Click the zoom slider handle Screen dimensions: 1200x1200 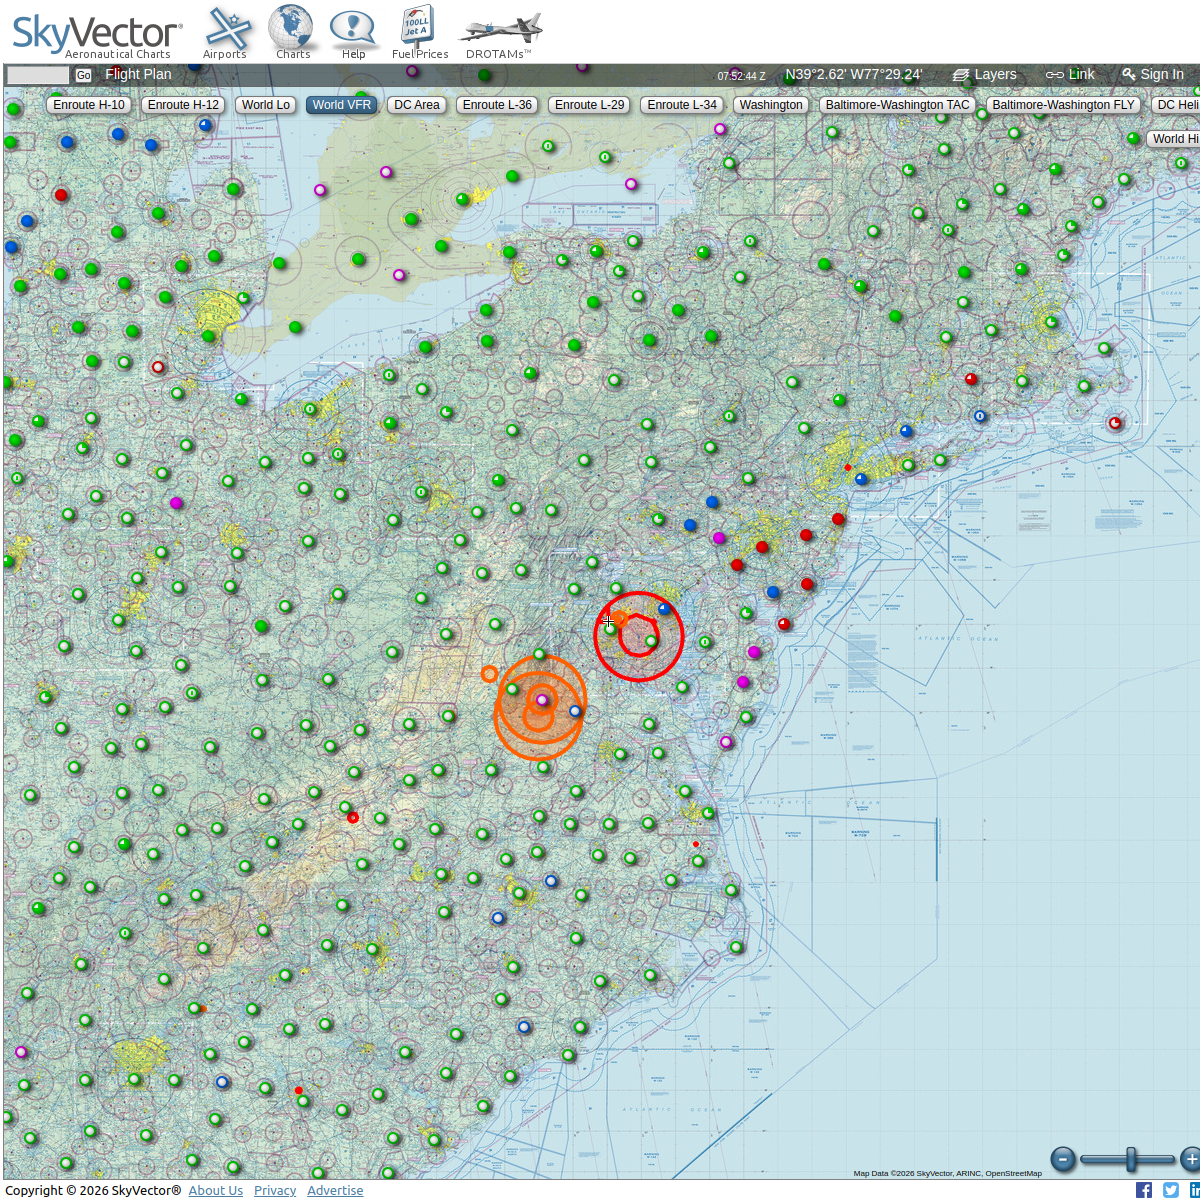click(1131, 1159)
